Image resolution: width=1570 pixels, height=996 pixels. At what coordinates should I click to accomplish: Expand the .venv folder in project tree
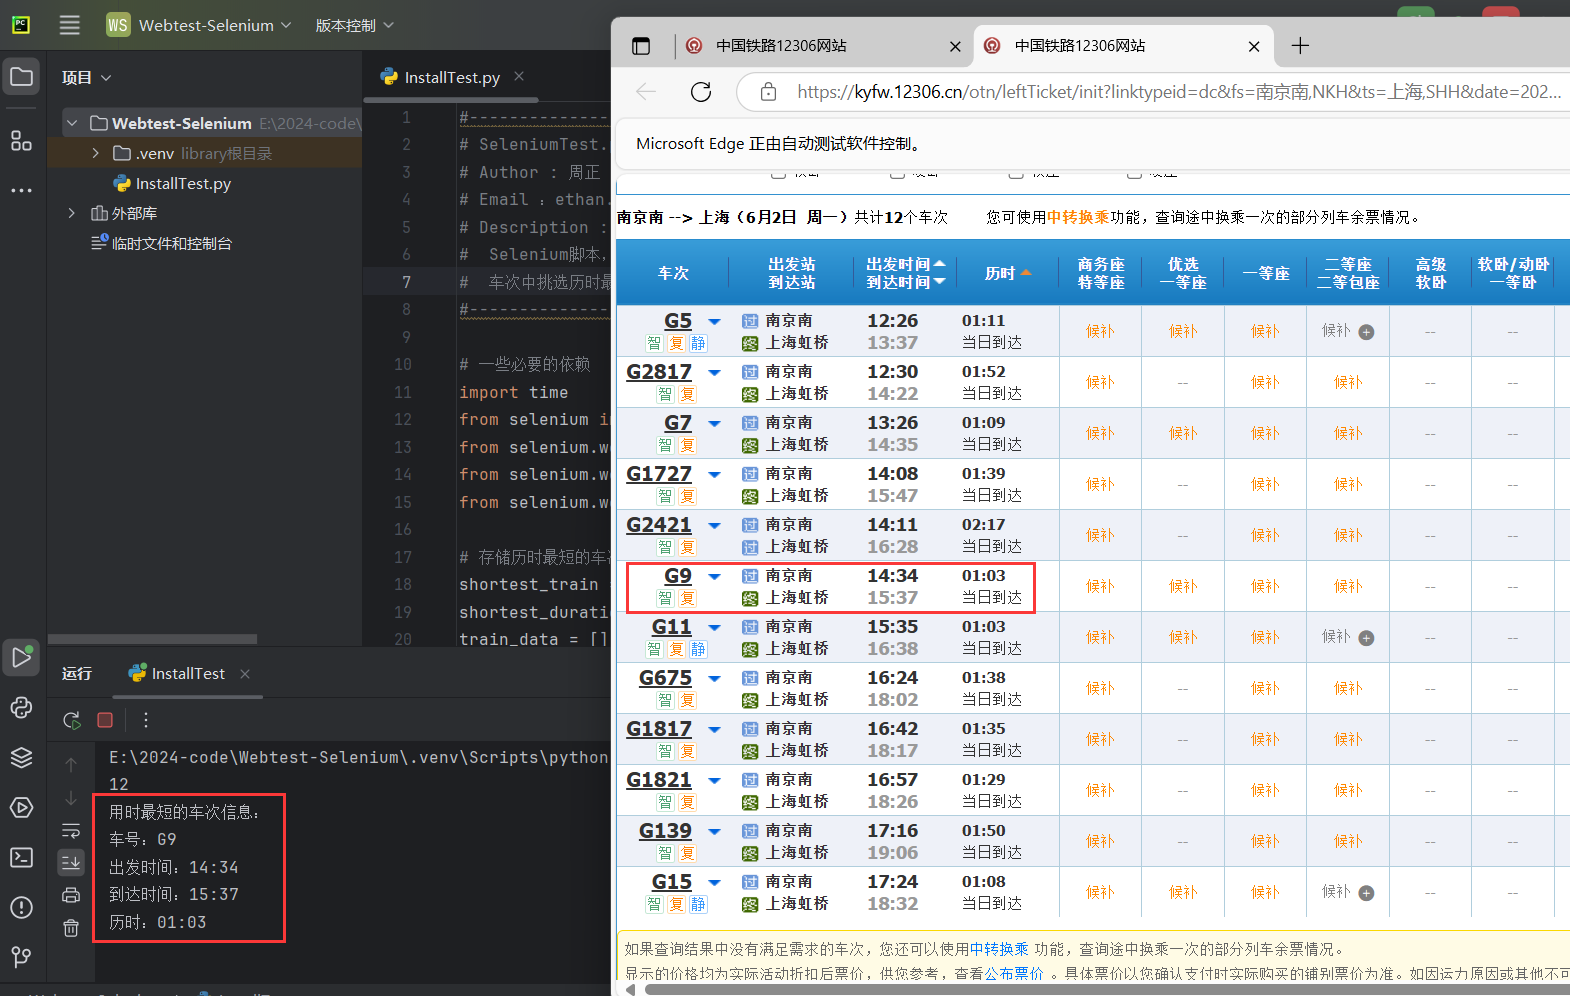pos(95,153)
